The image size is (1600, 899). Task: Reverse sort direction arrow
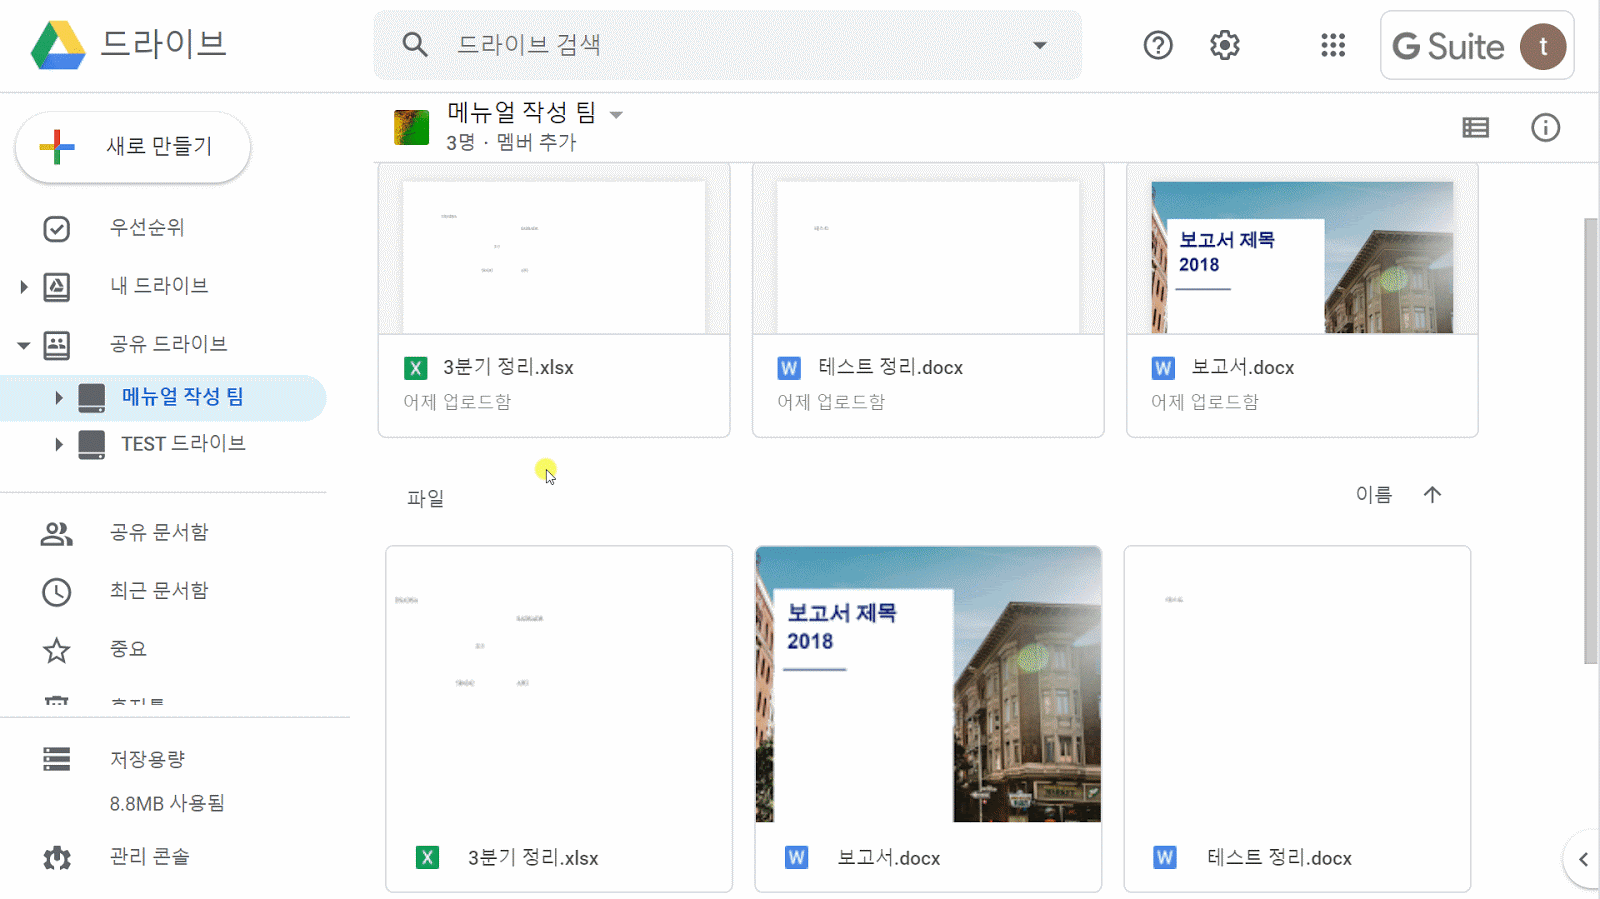point(1432,494)
